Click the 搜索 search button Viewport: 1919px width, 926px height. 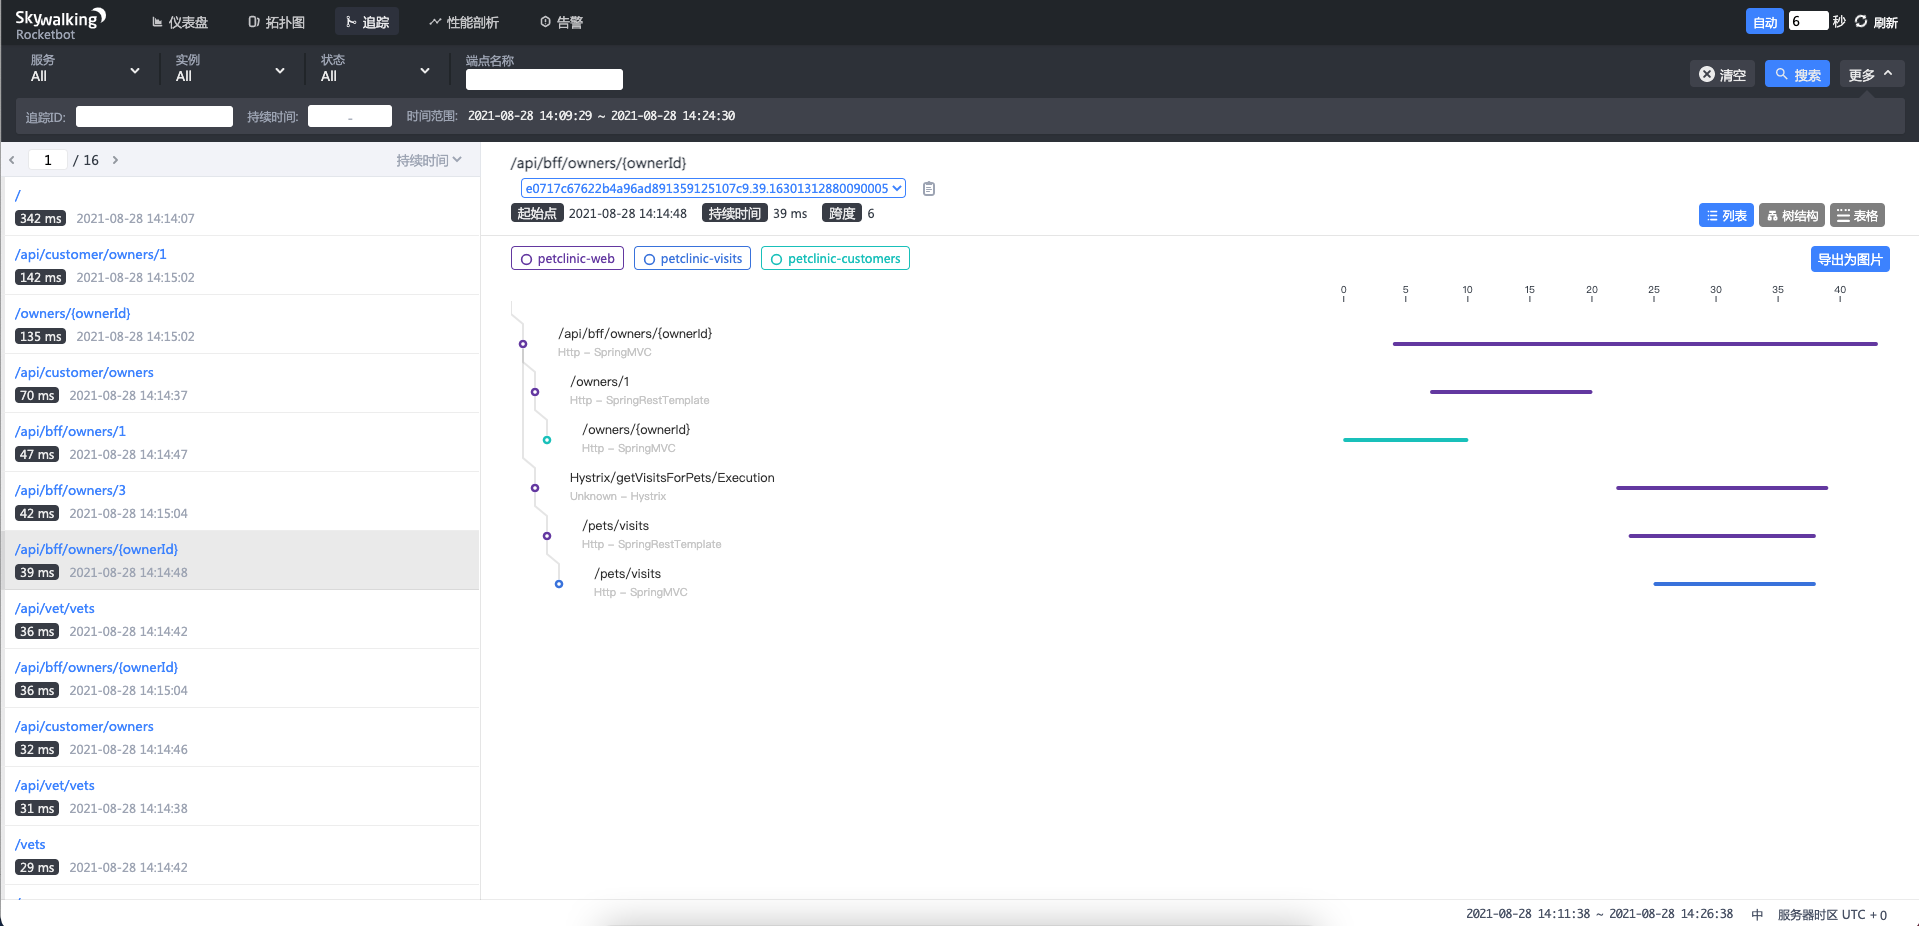(1796, 75)
